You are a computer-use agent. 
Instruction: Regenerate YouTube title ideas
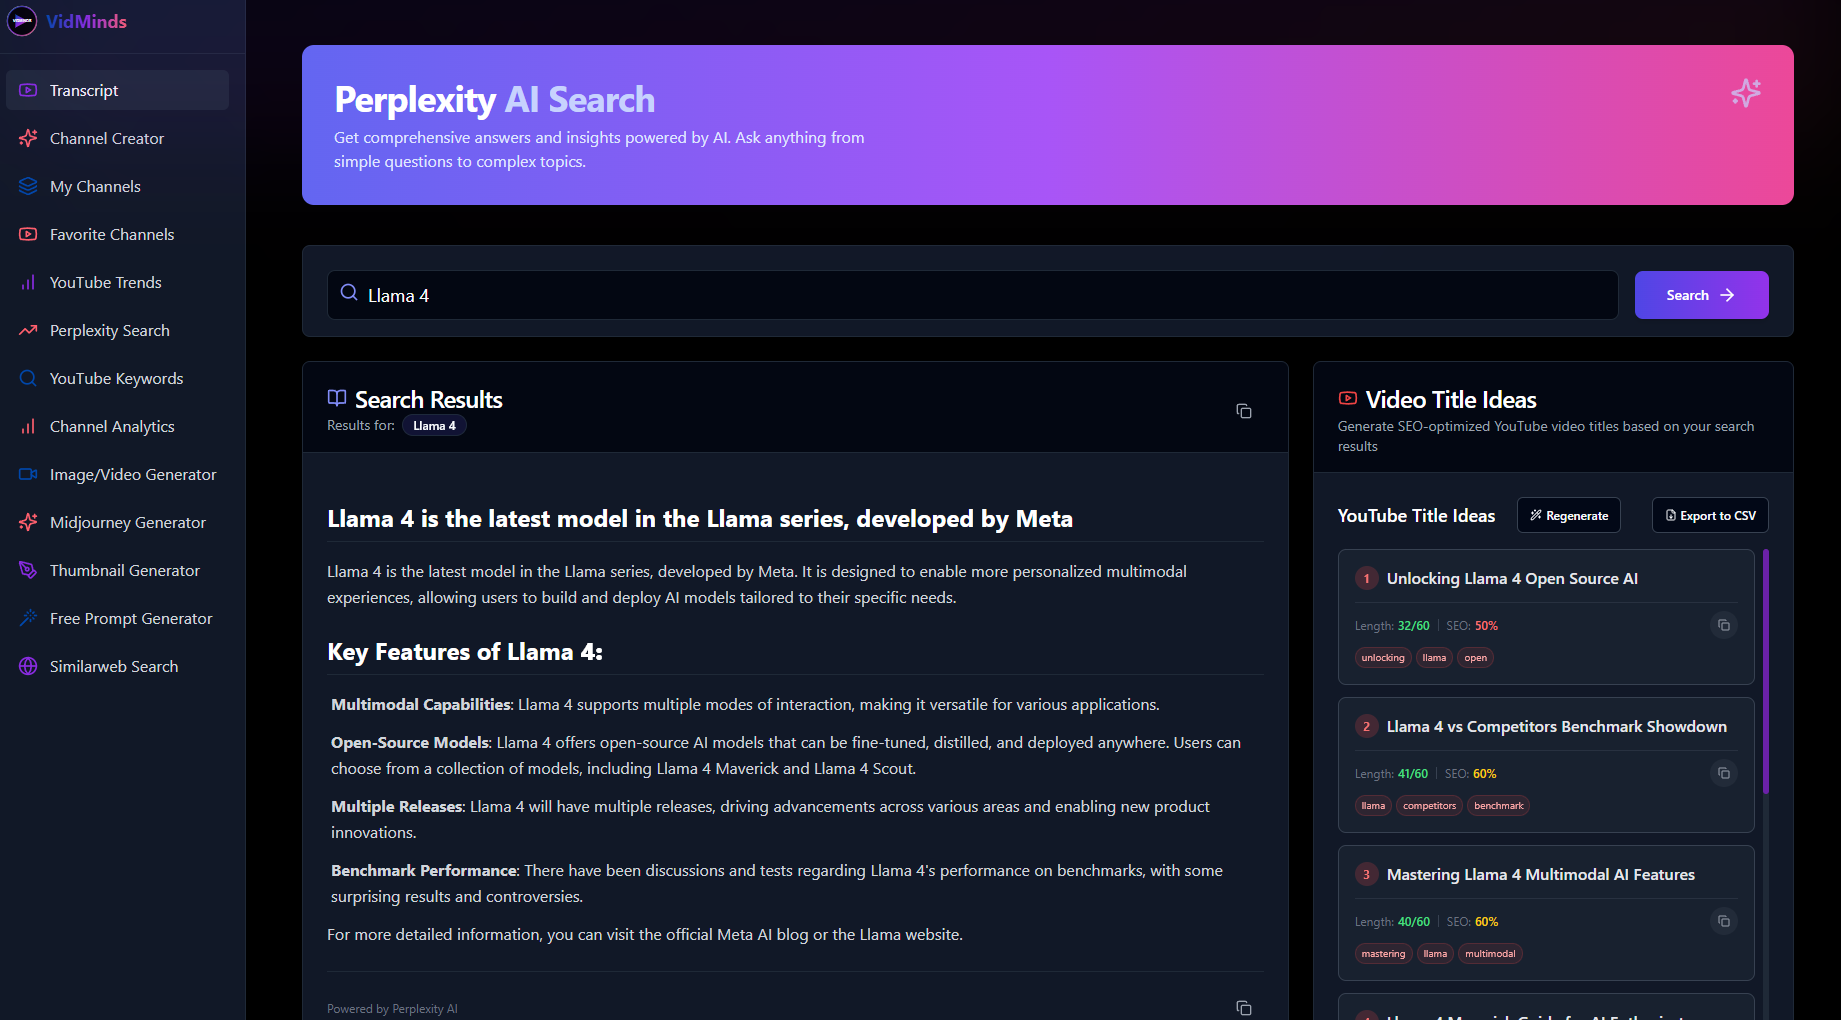(x=1569, y=515)
